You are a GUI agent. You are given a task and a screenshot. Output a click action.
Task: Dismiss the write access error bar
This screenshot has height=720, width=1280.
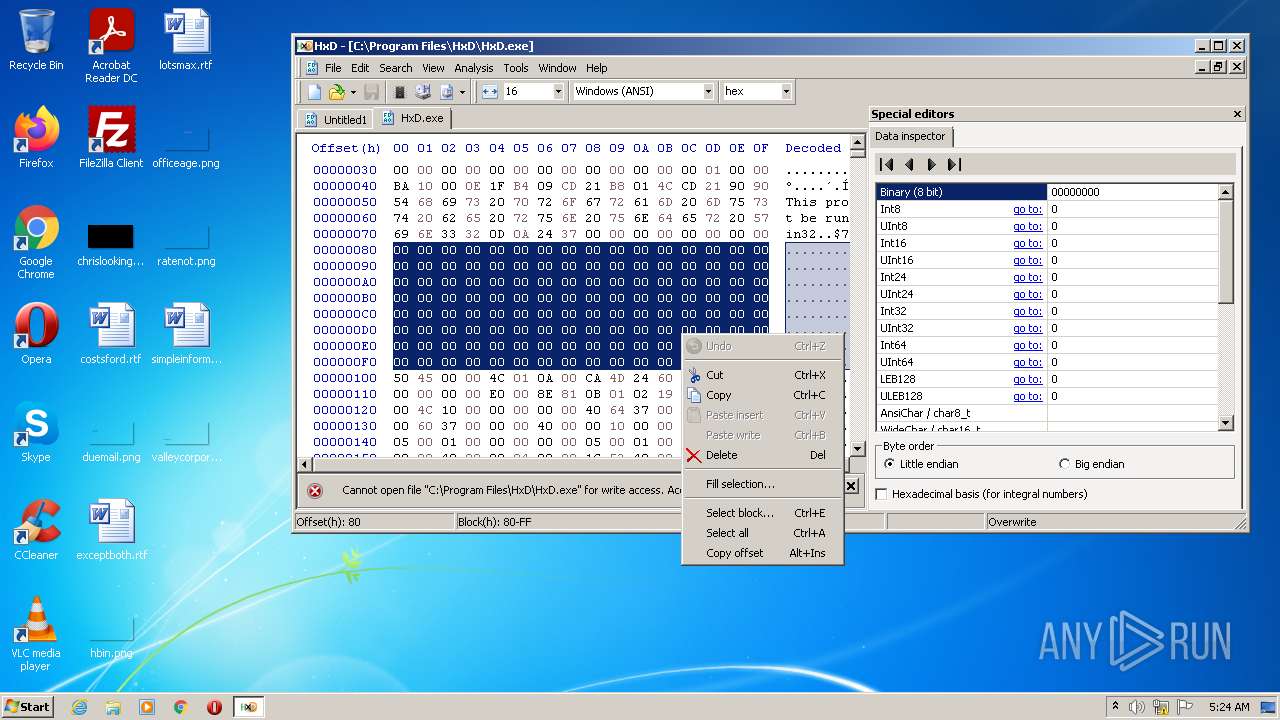851,486
